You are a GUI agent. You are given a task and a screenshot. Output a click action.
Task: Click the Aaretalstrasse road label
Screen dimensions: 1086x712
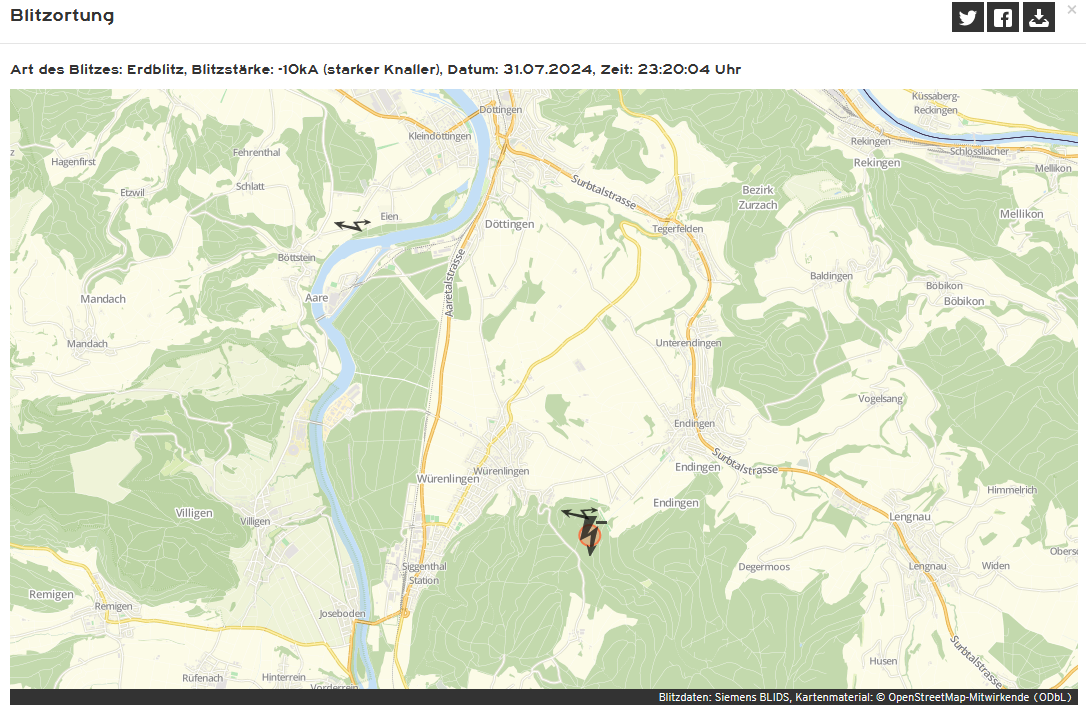tap(454, 283)
